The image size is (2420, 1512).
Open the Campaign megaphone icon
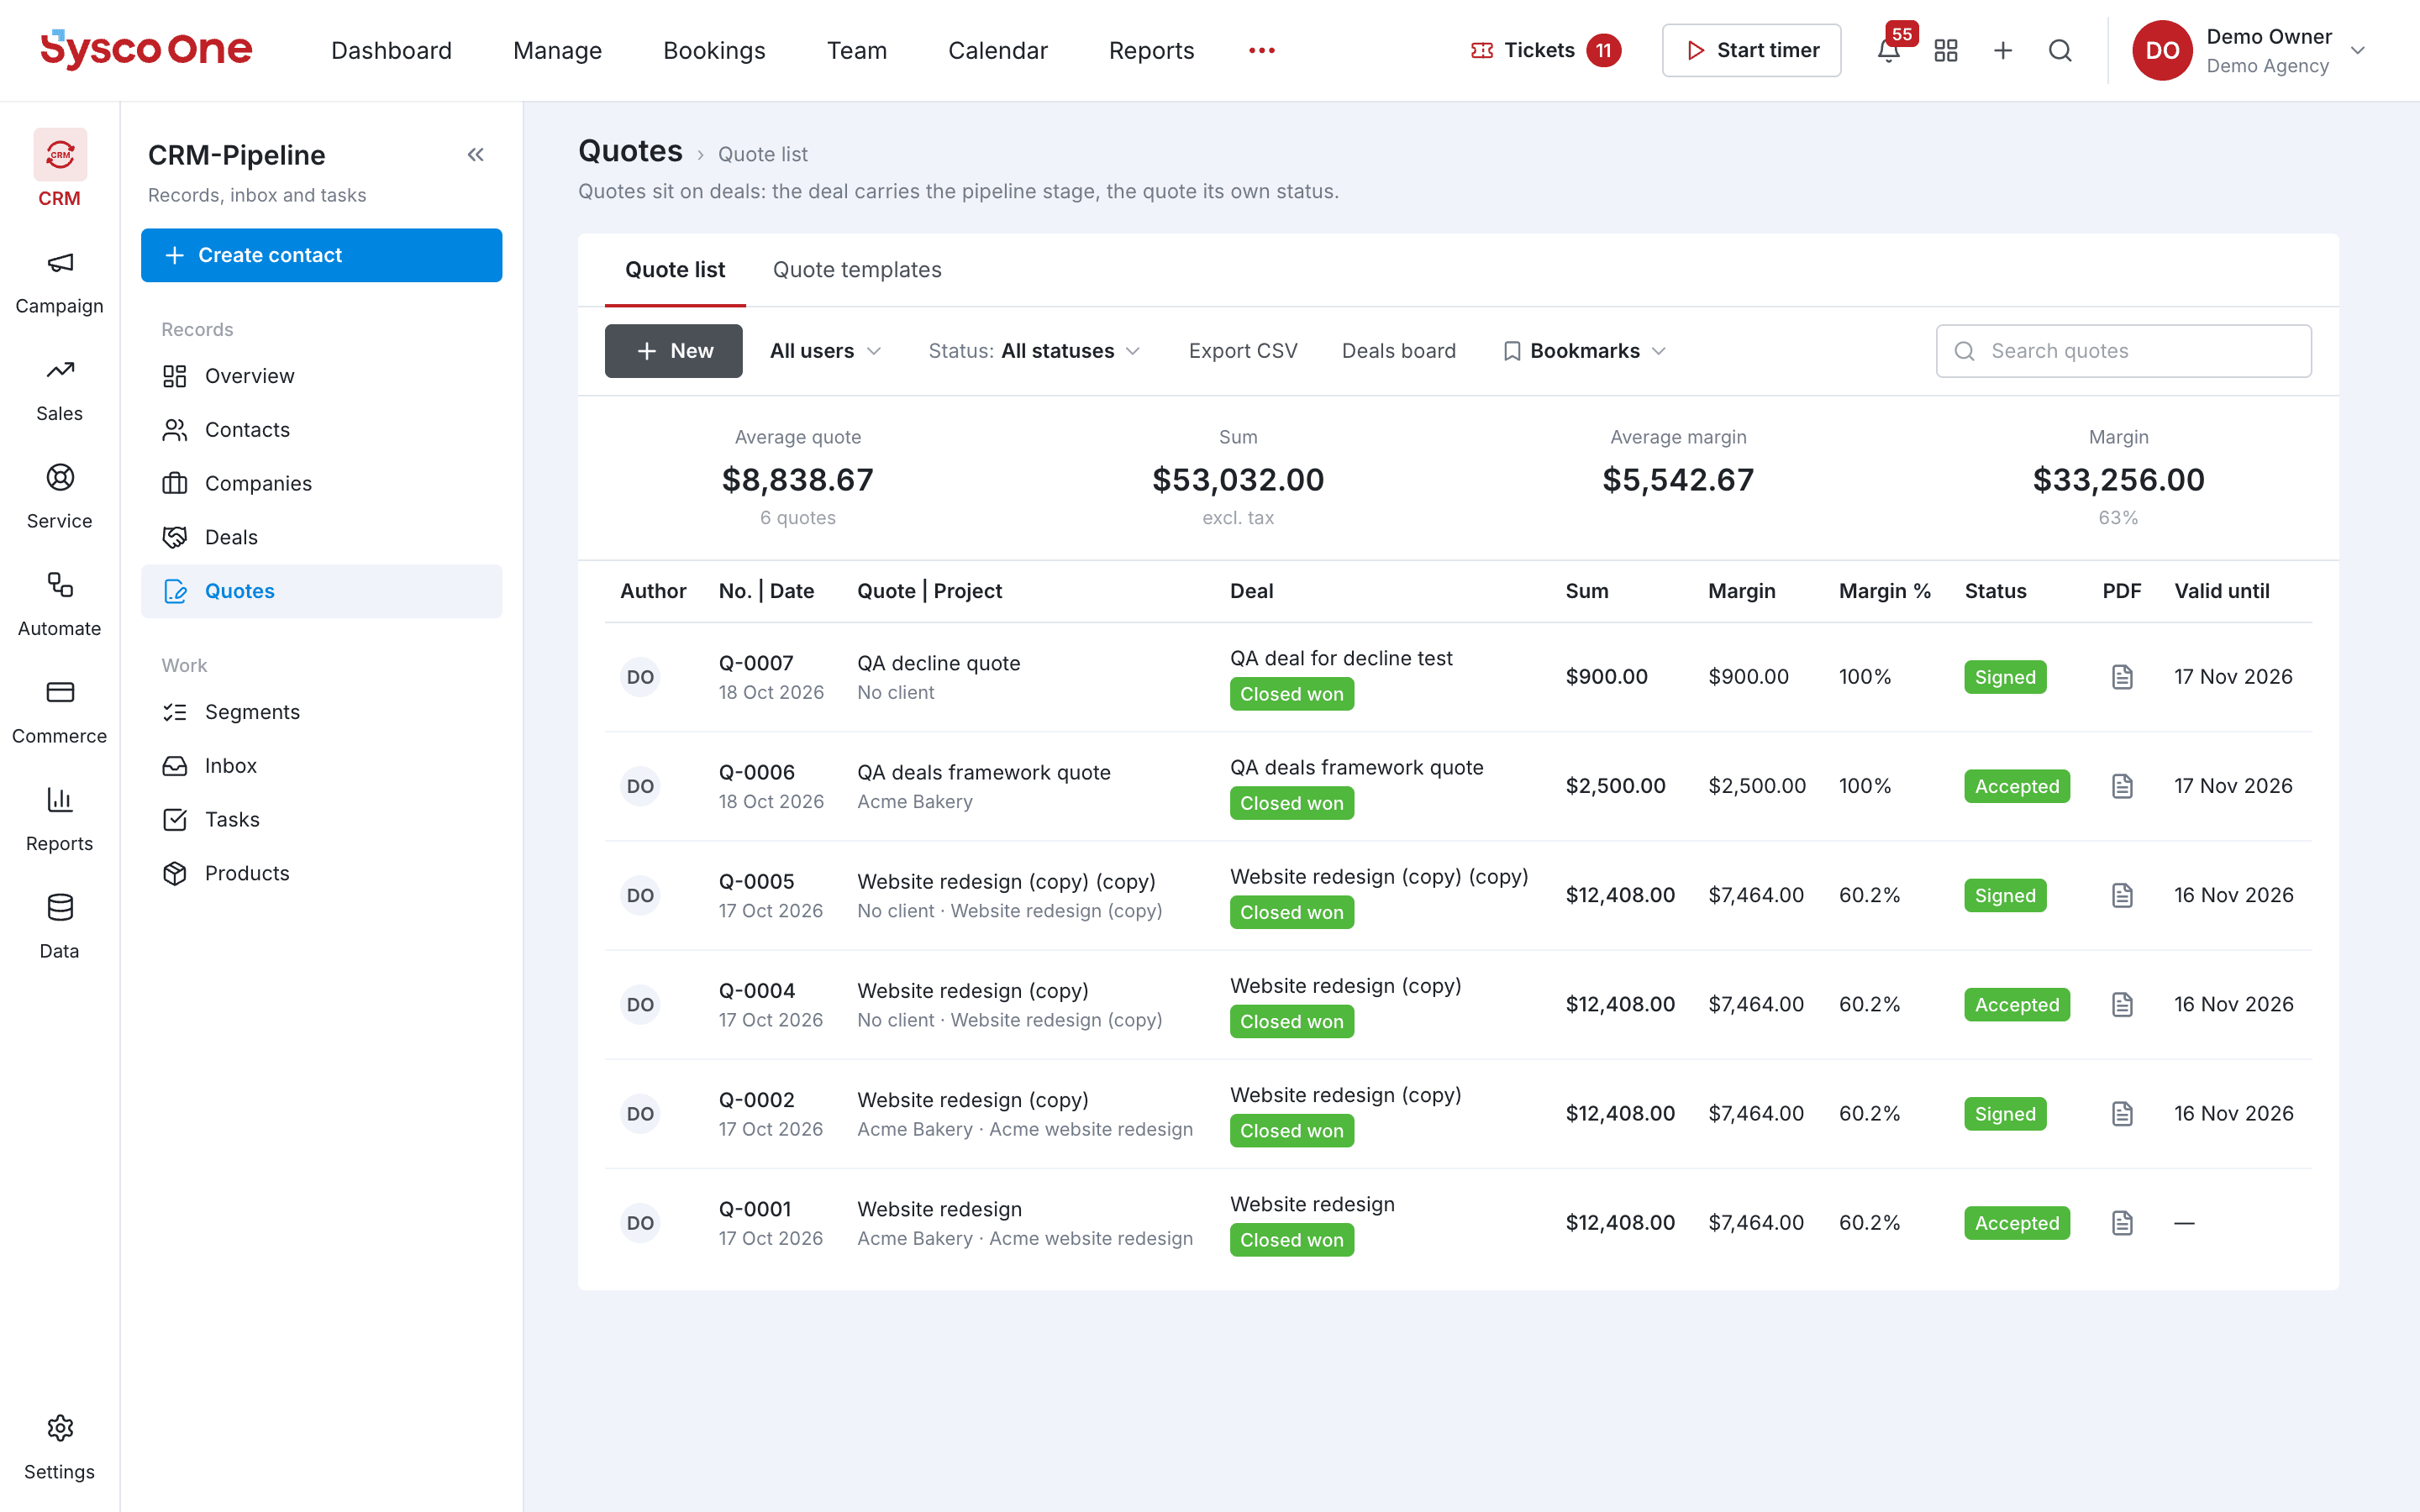[59, 263]
